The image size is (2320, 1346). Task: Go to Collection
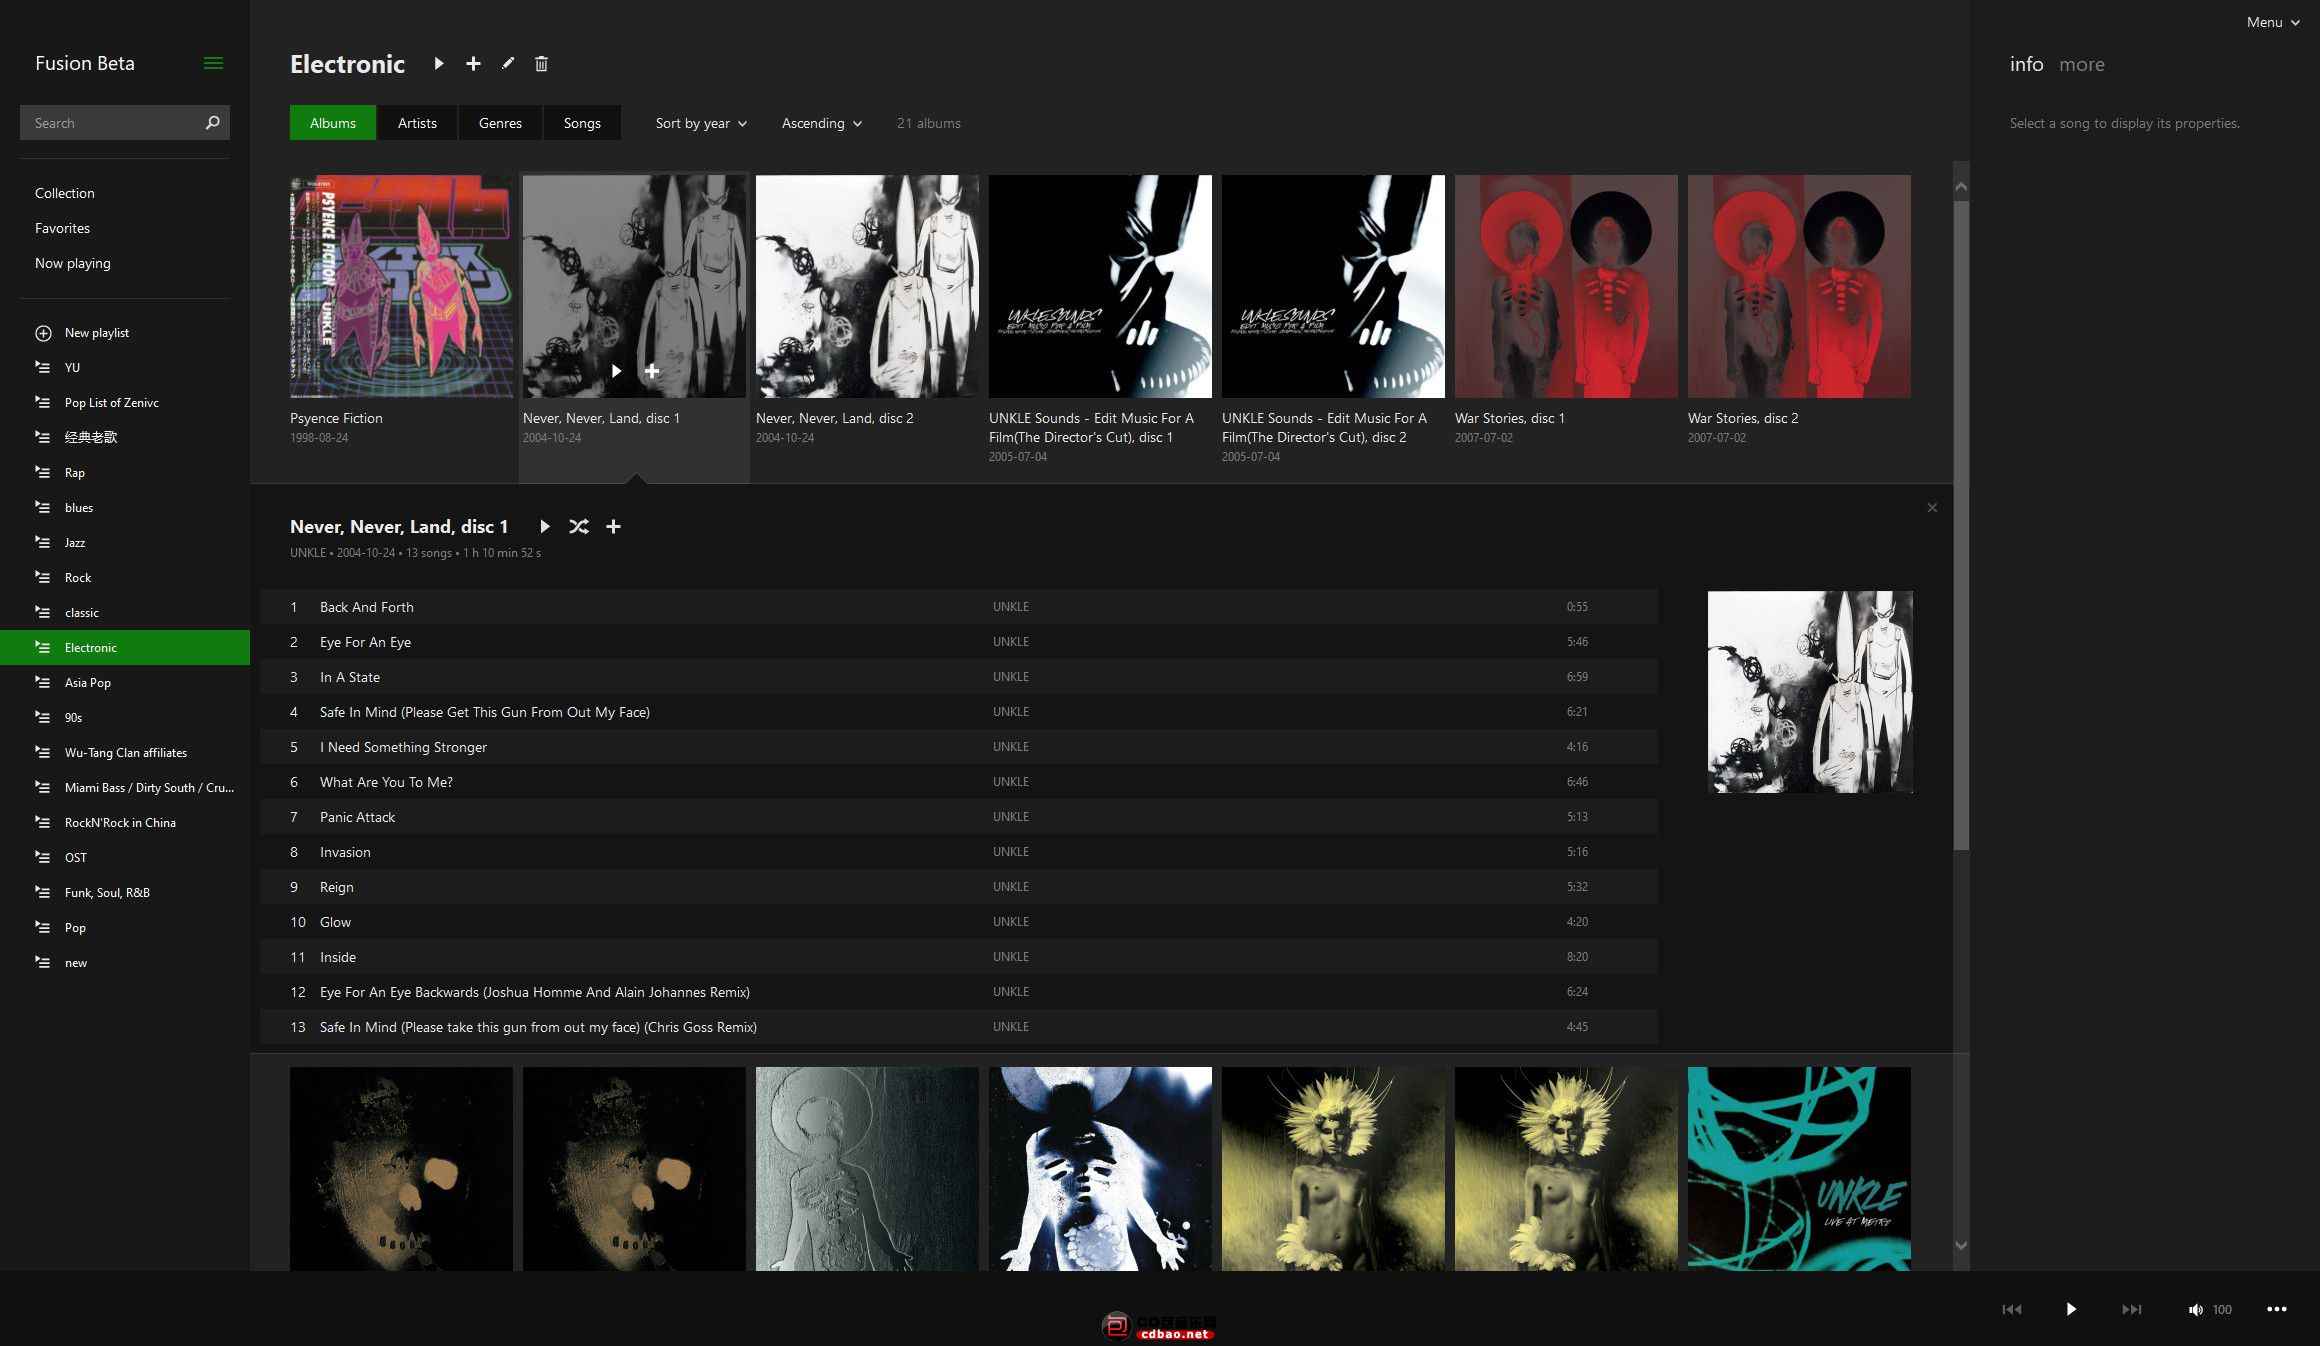(x=65, y=193)
